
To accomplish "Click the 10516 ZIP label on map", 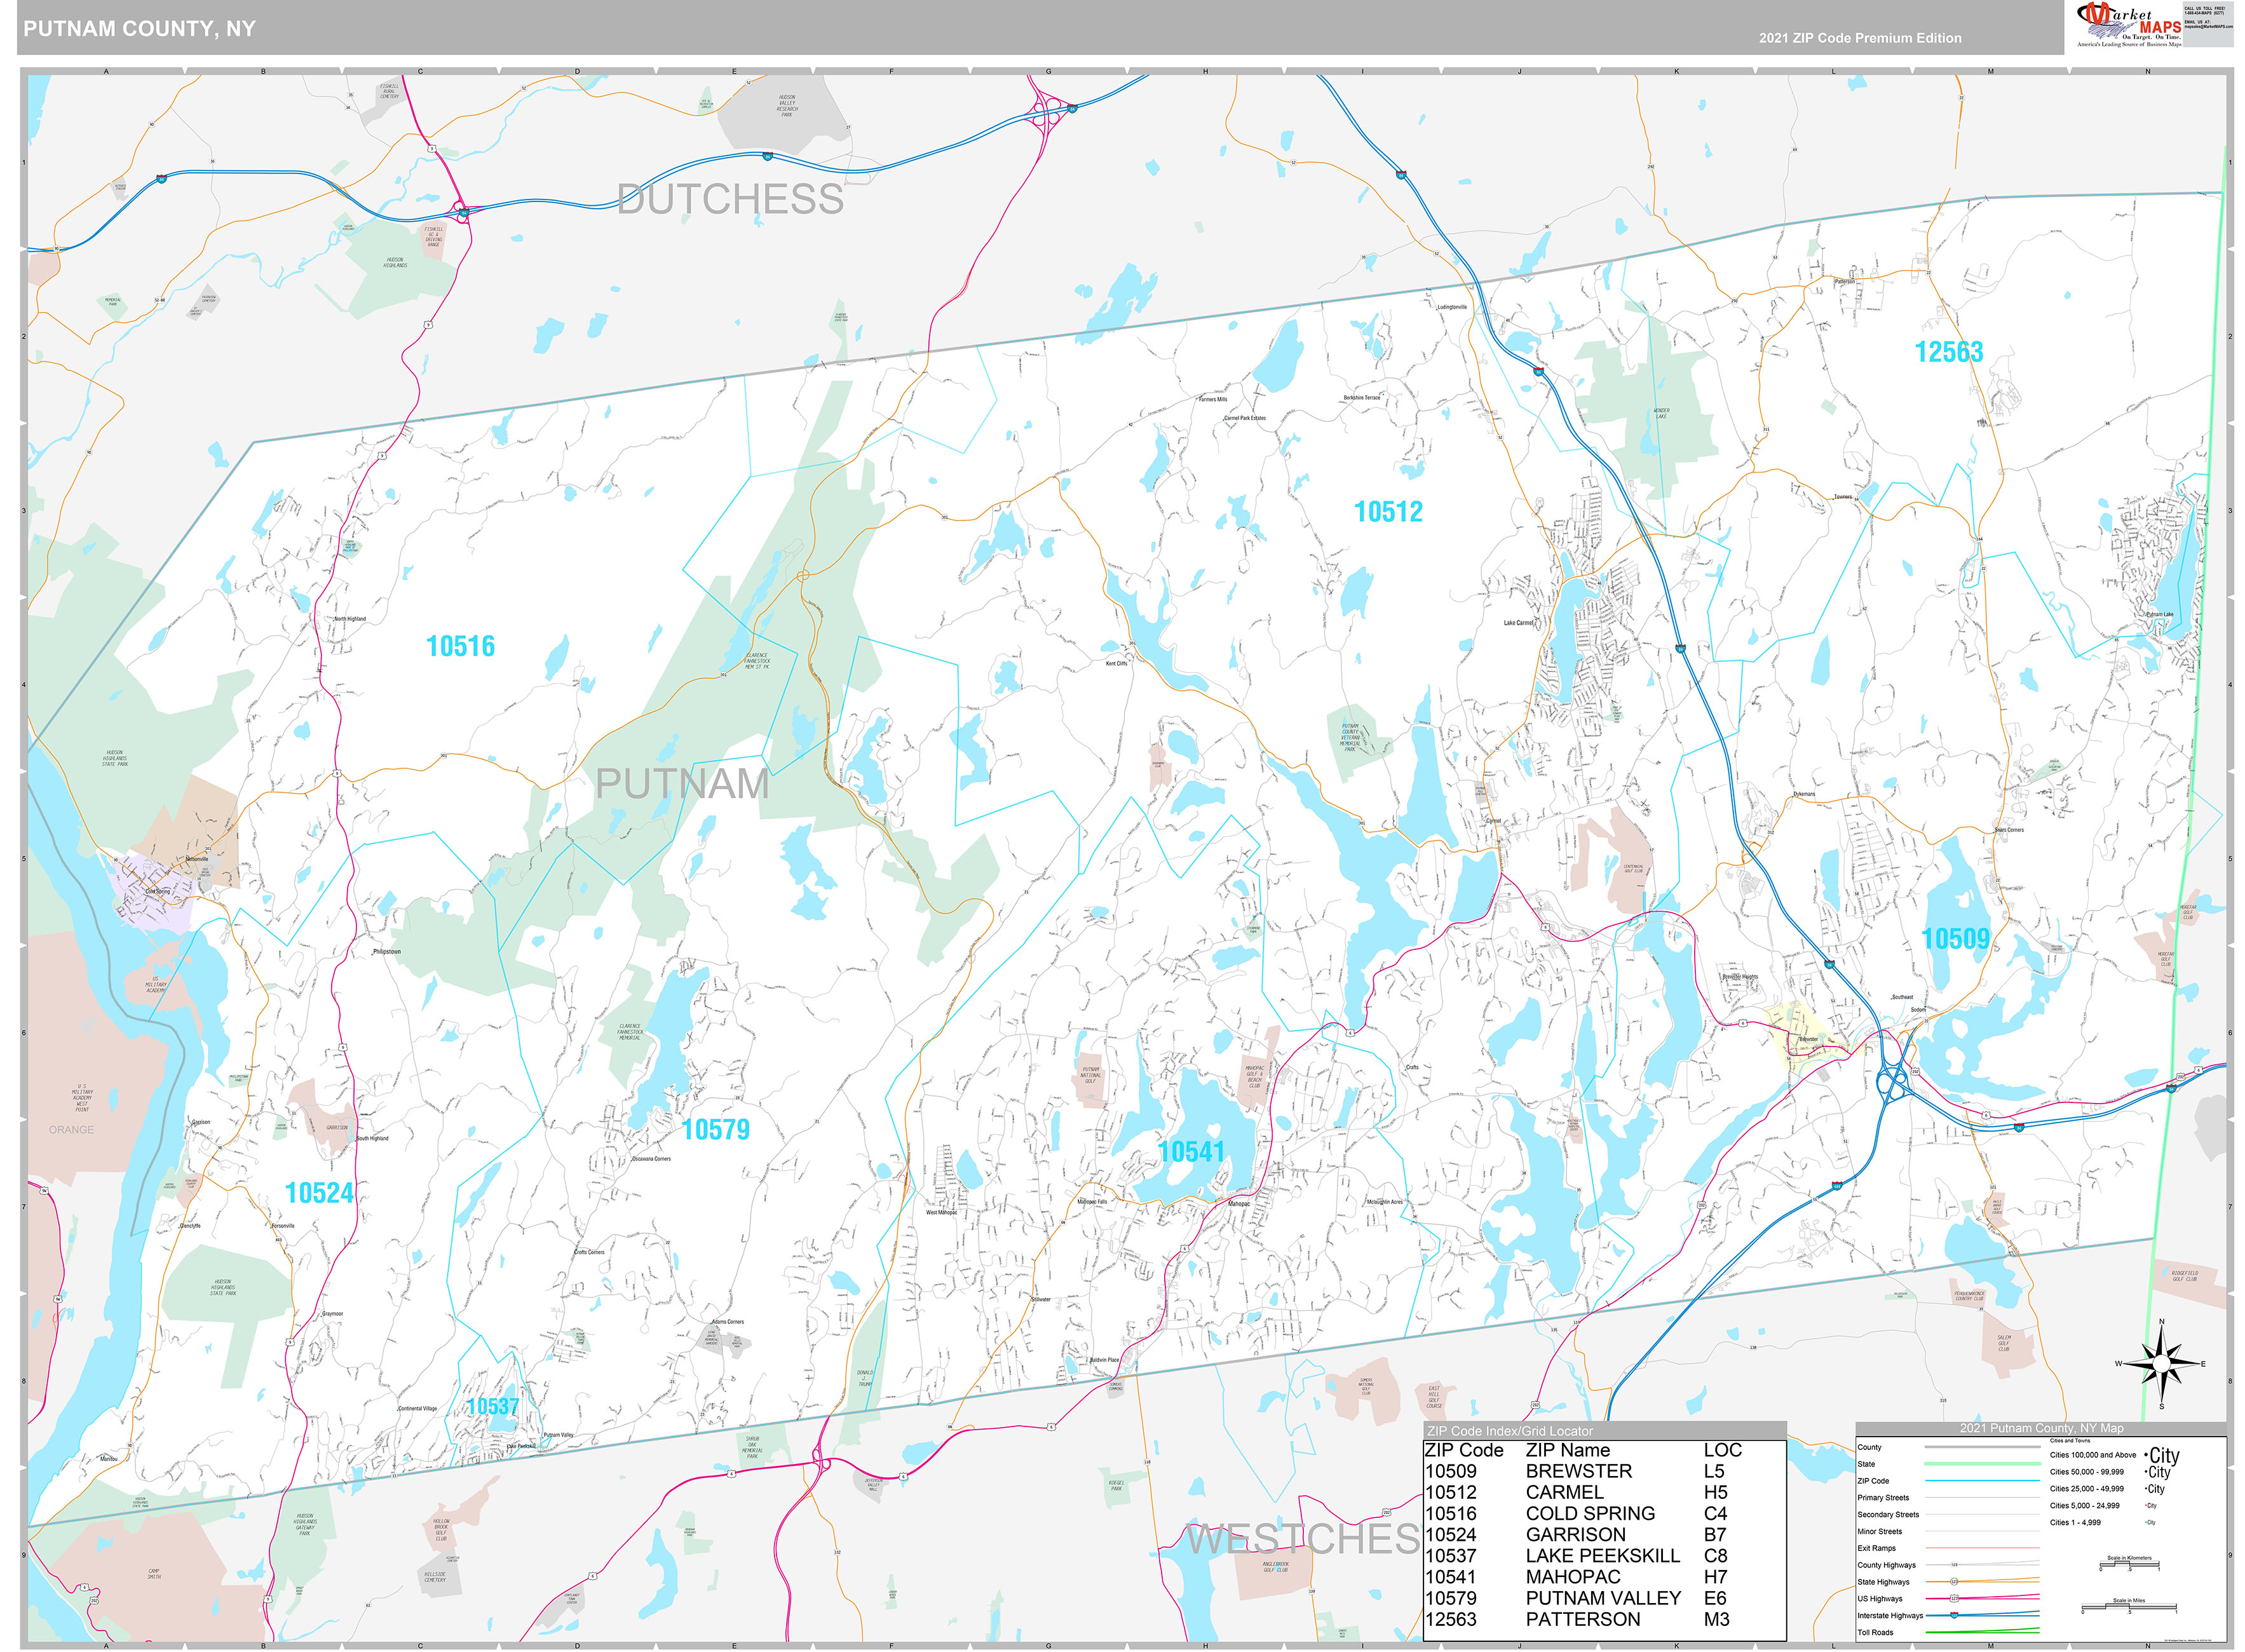I will coord(460,647).
